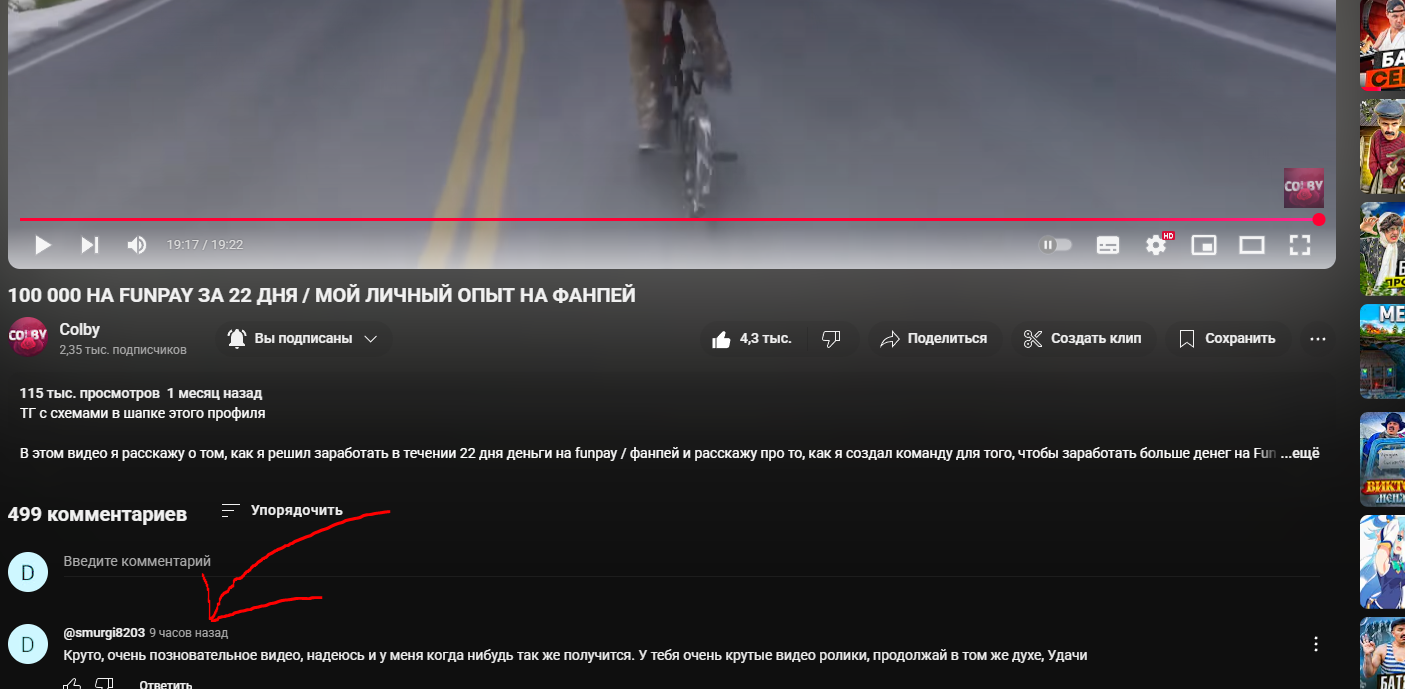This screenshot has width=1405, height=689.
Task: Click your D avatar beside the comment field
Action: (28, 572)
